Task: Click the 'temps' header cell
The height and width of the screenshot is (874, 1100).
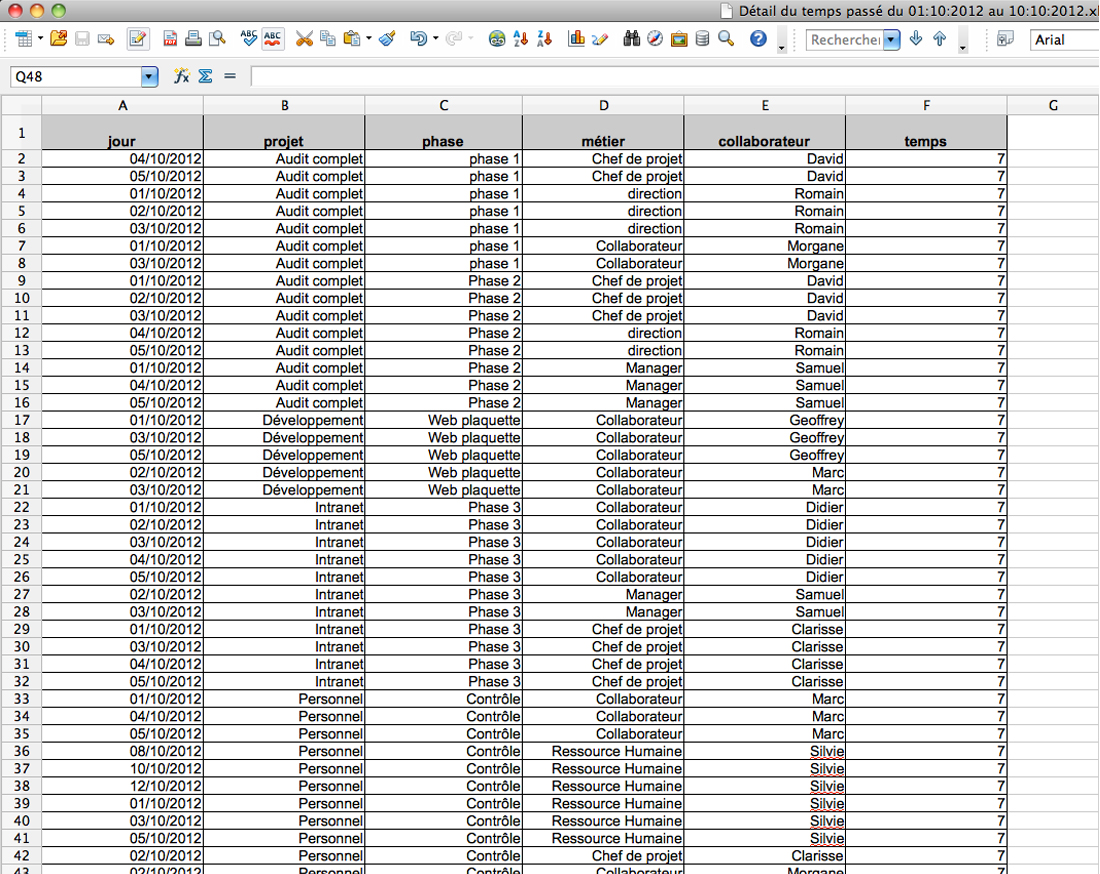Action: (x=926, y=133)
